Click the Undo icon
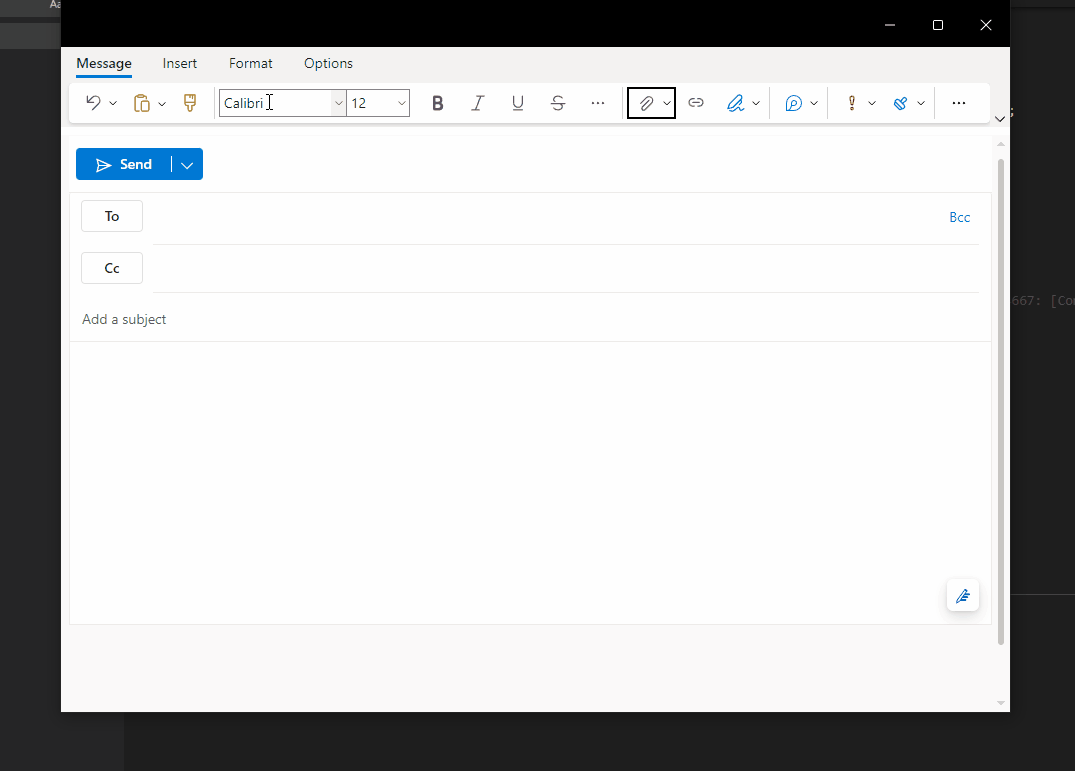Screen dimensions: 1075x771 92,102
